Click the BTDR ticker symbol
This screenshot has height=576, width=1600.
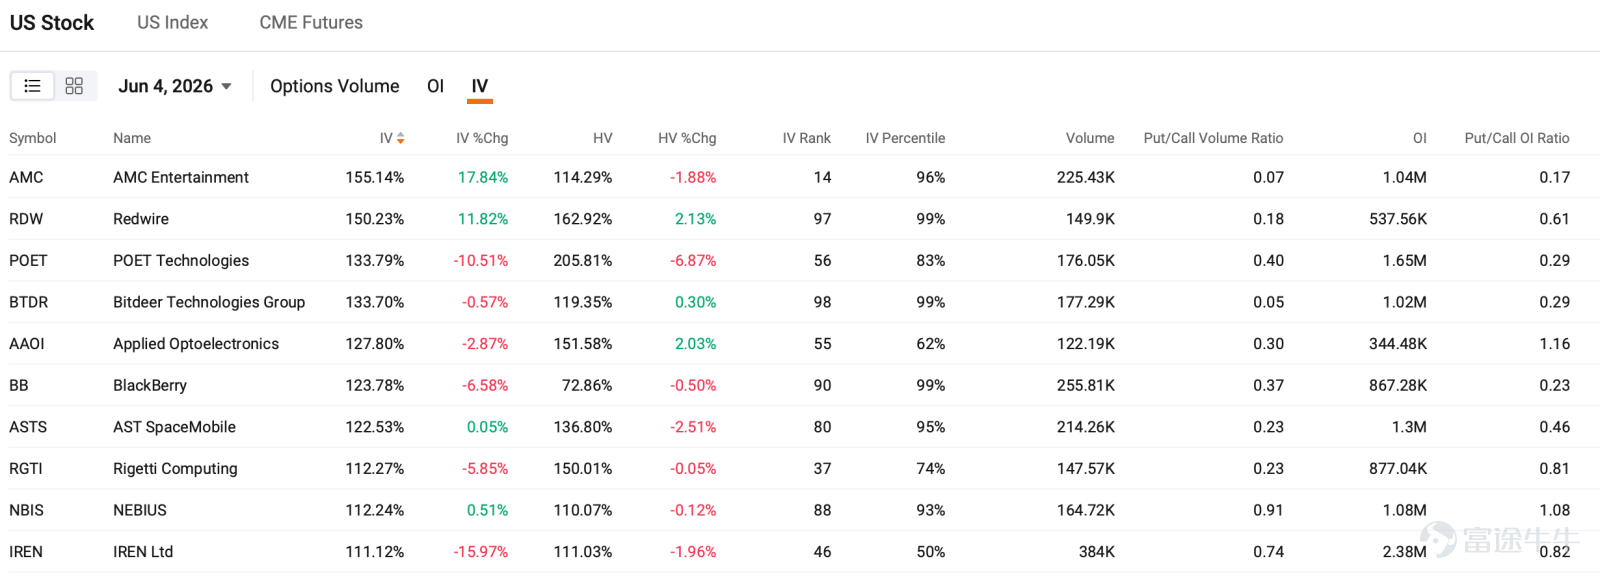[x=28, y=302]
